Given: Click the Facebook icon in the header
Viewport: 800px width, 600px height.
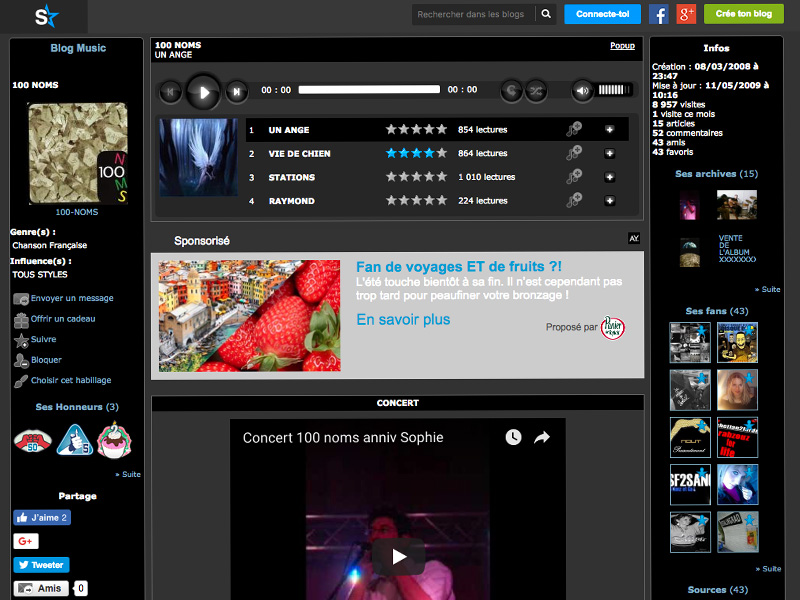Looking at the screenshot, I should click(659, 14).
